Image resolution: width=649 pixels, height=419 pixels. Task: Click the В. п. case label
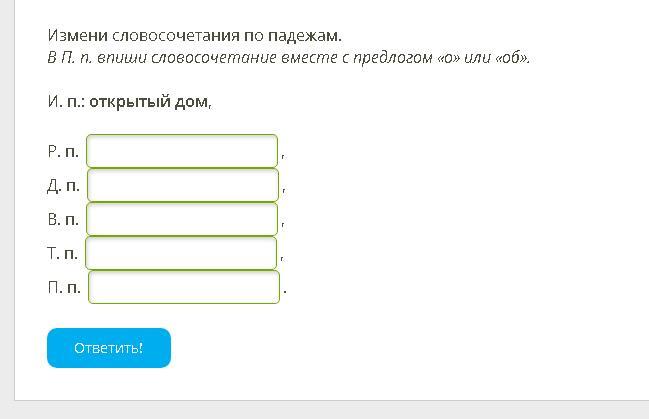coord(63,219)
